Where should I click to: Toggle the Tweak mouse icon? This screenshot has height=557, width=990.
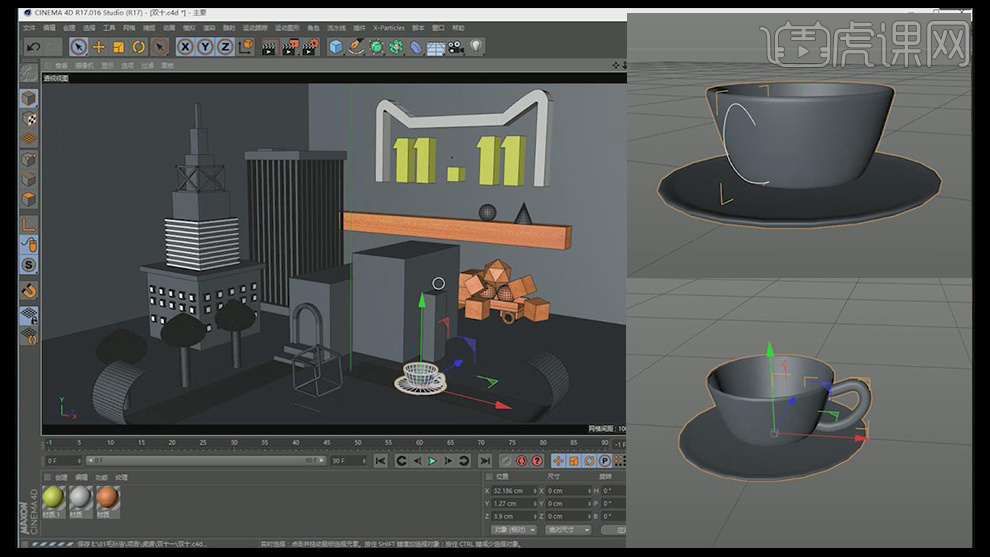tap(29, 244)
